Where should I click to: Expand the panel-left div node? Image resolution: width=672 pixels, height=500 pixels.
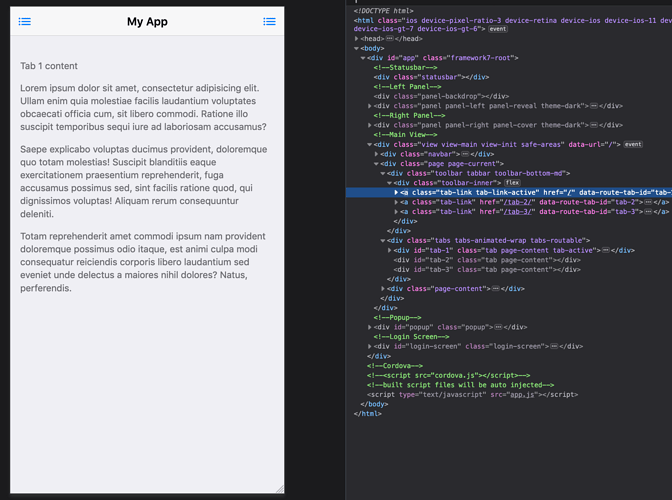coord(369,106)
